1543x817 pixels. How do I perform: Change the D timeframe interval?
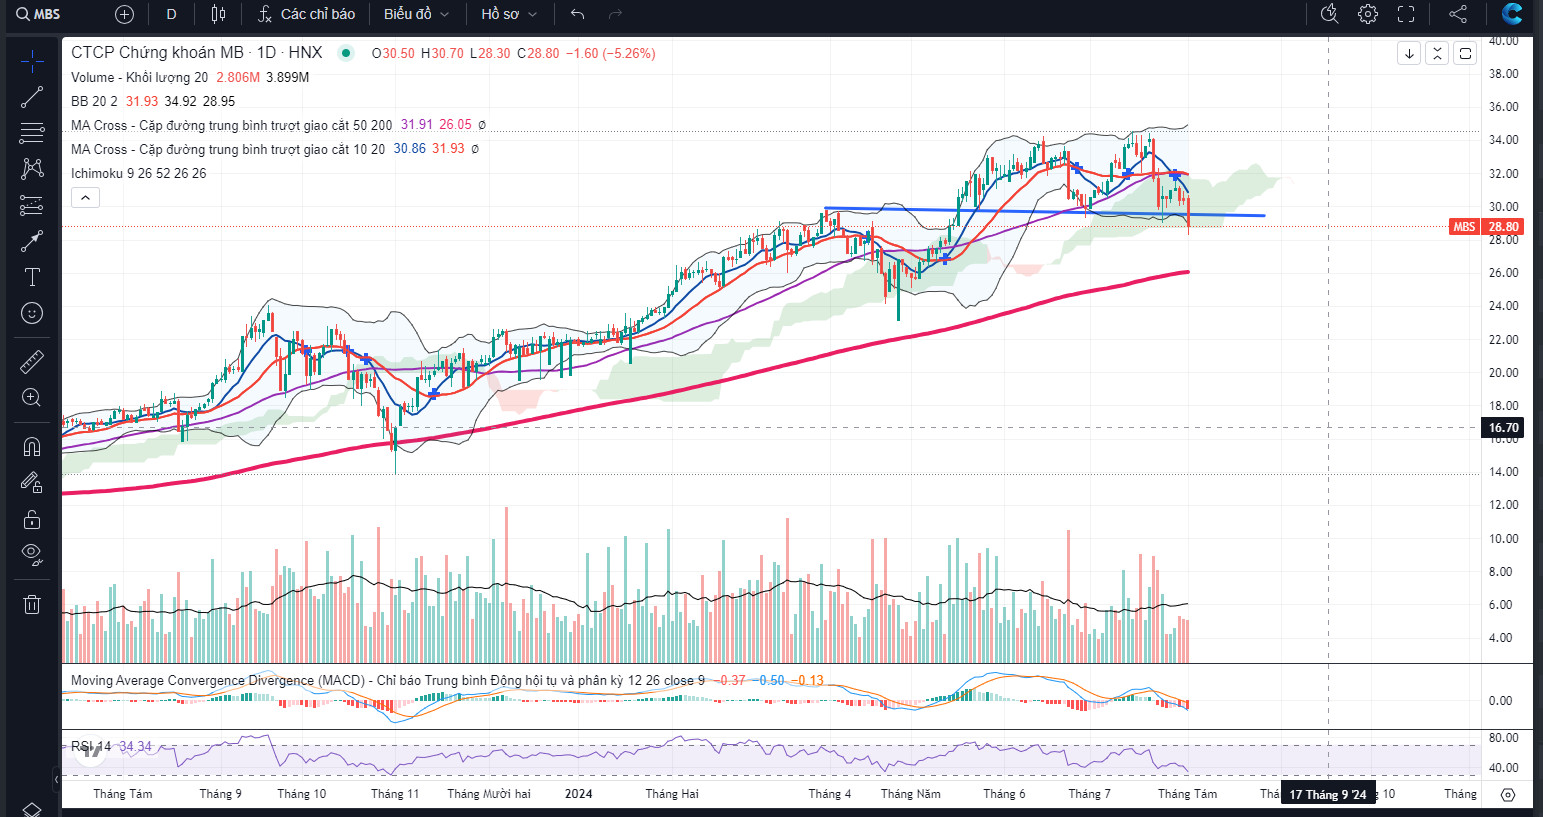click(171, 14)
